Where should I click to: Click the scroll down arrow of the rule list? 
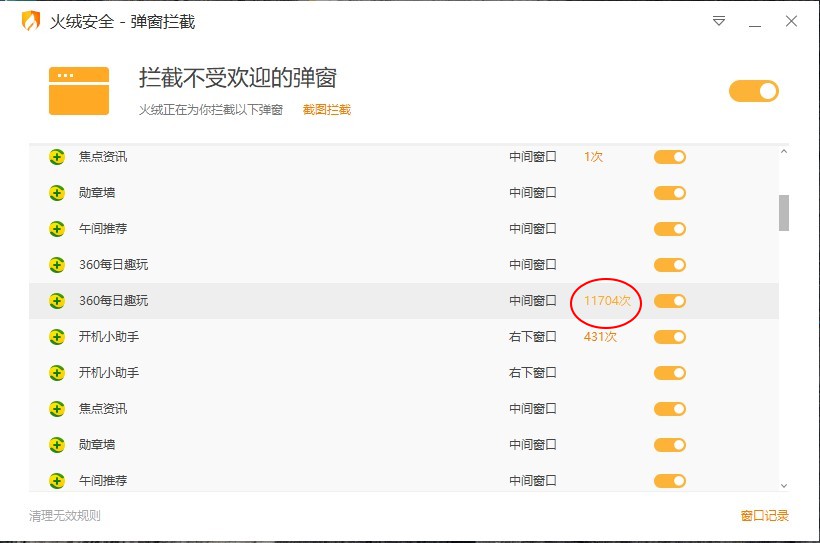(x=783, y=485)
